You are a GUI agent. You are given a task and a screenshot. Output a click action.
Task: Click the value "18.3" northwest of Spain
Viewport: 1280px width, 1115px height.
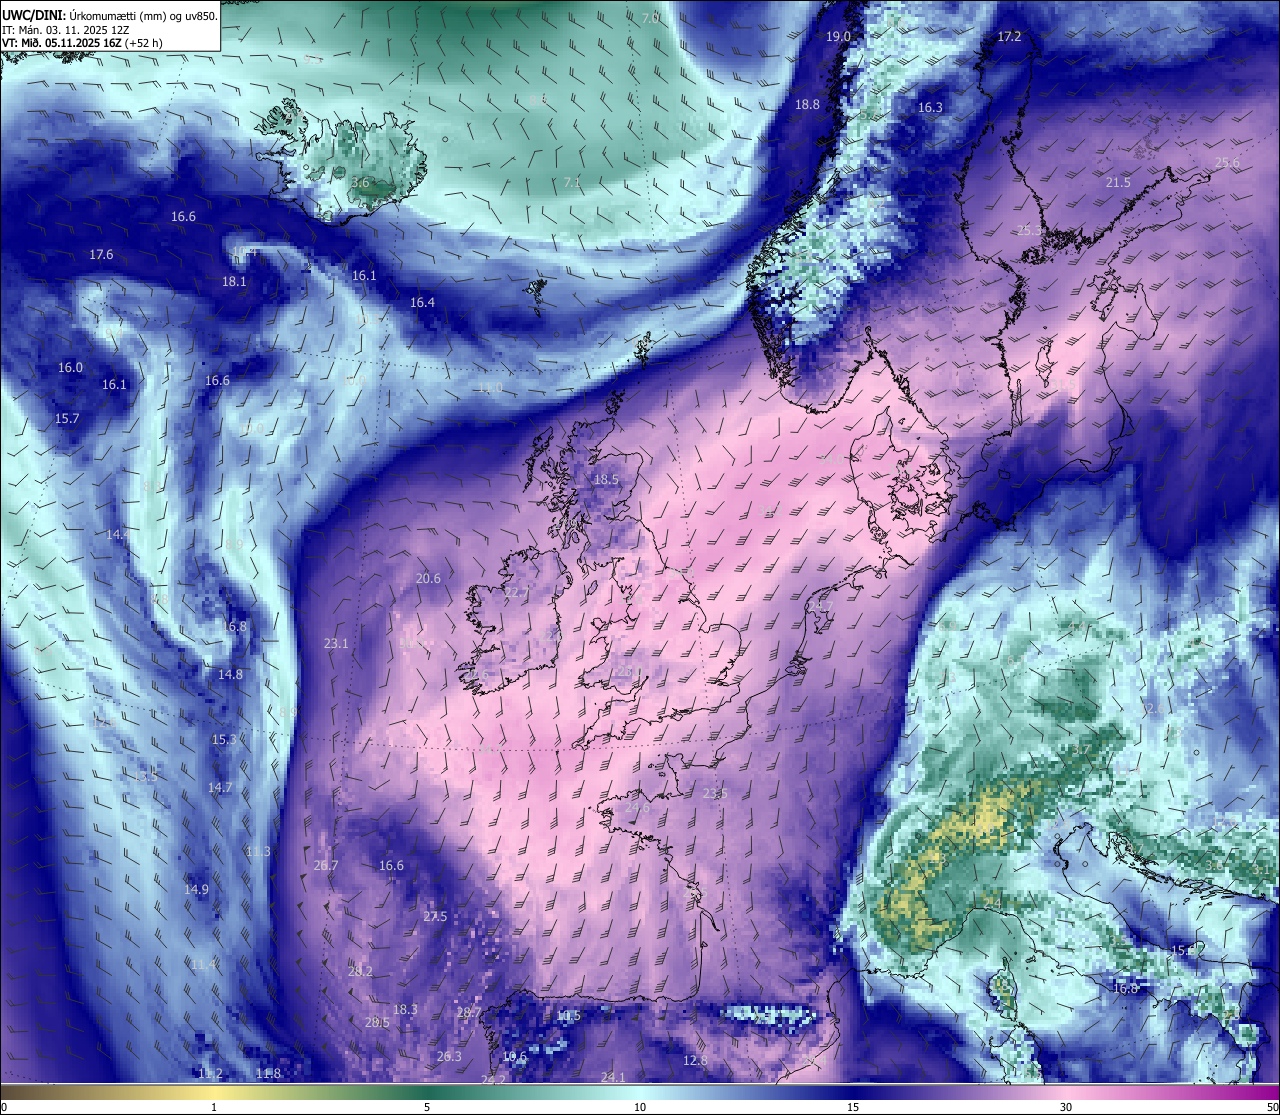click(405, 1009)
